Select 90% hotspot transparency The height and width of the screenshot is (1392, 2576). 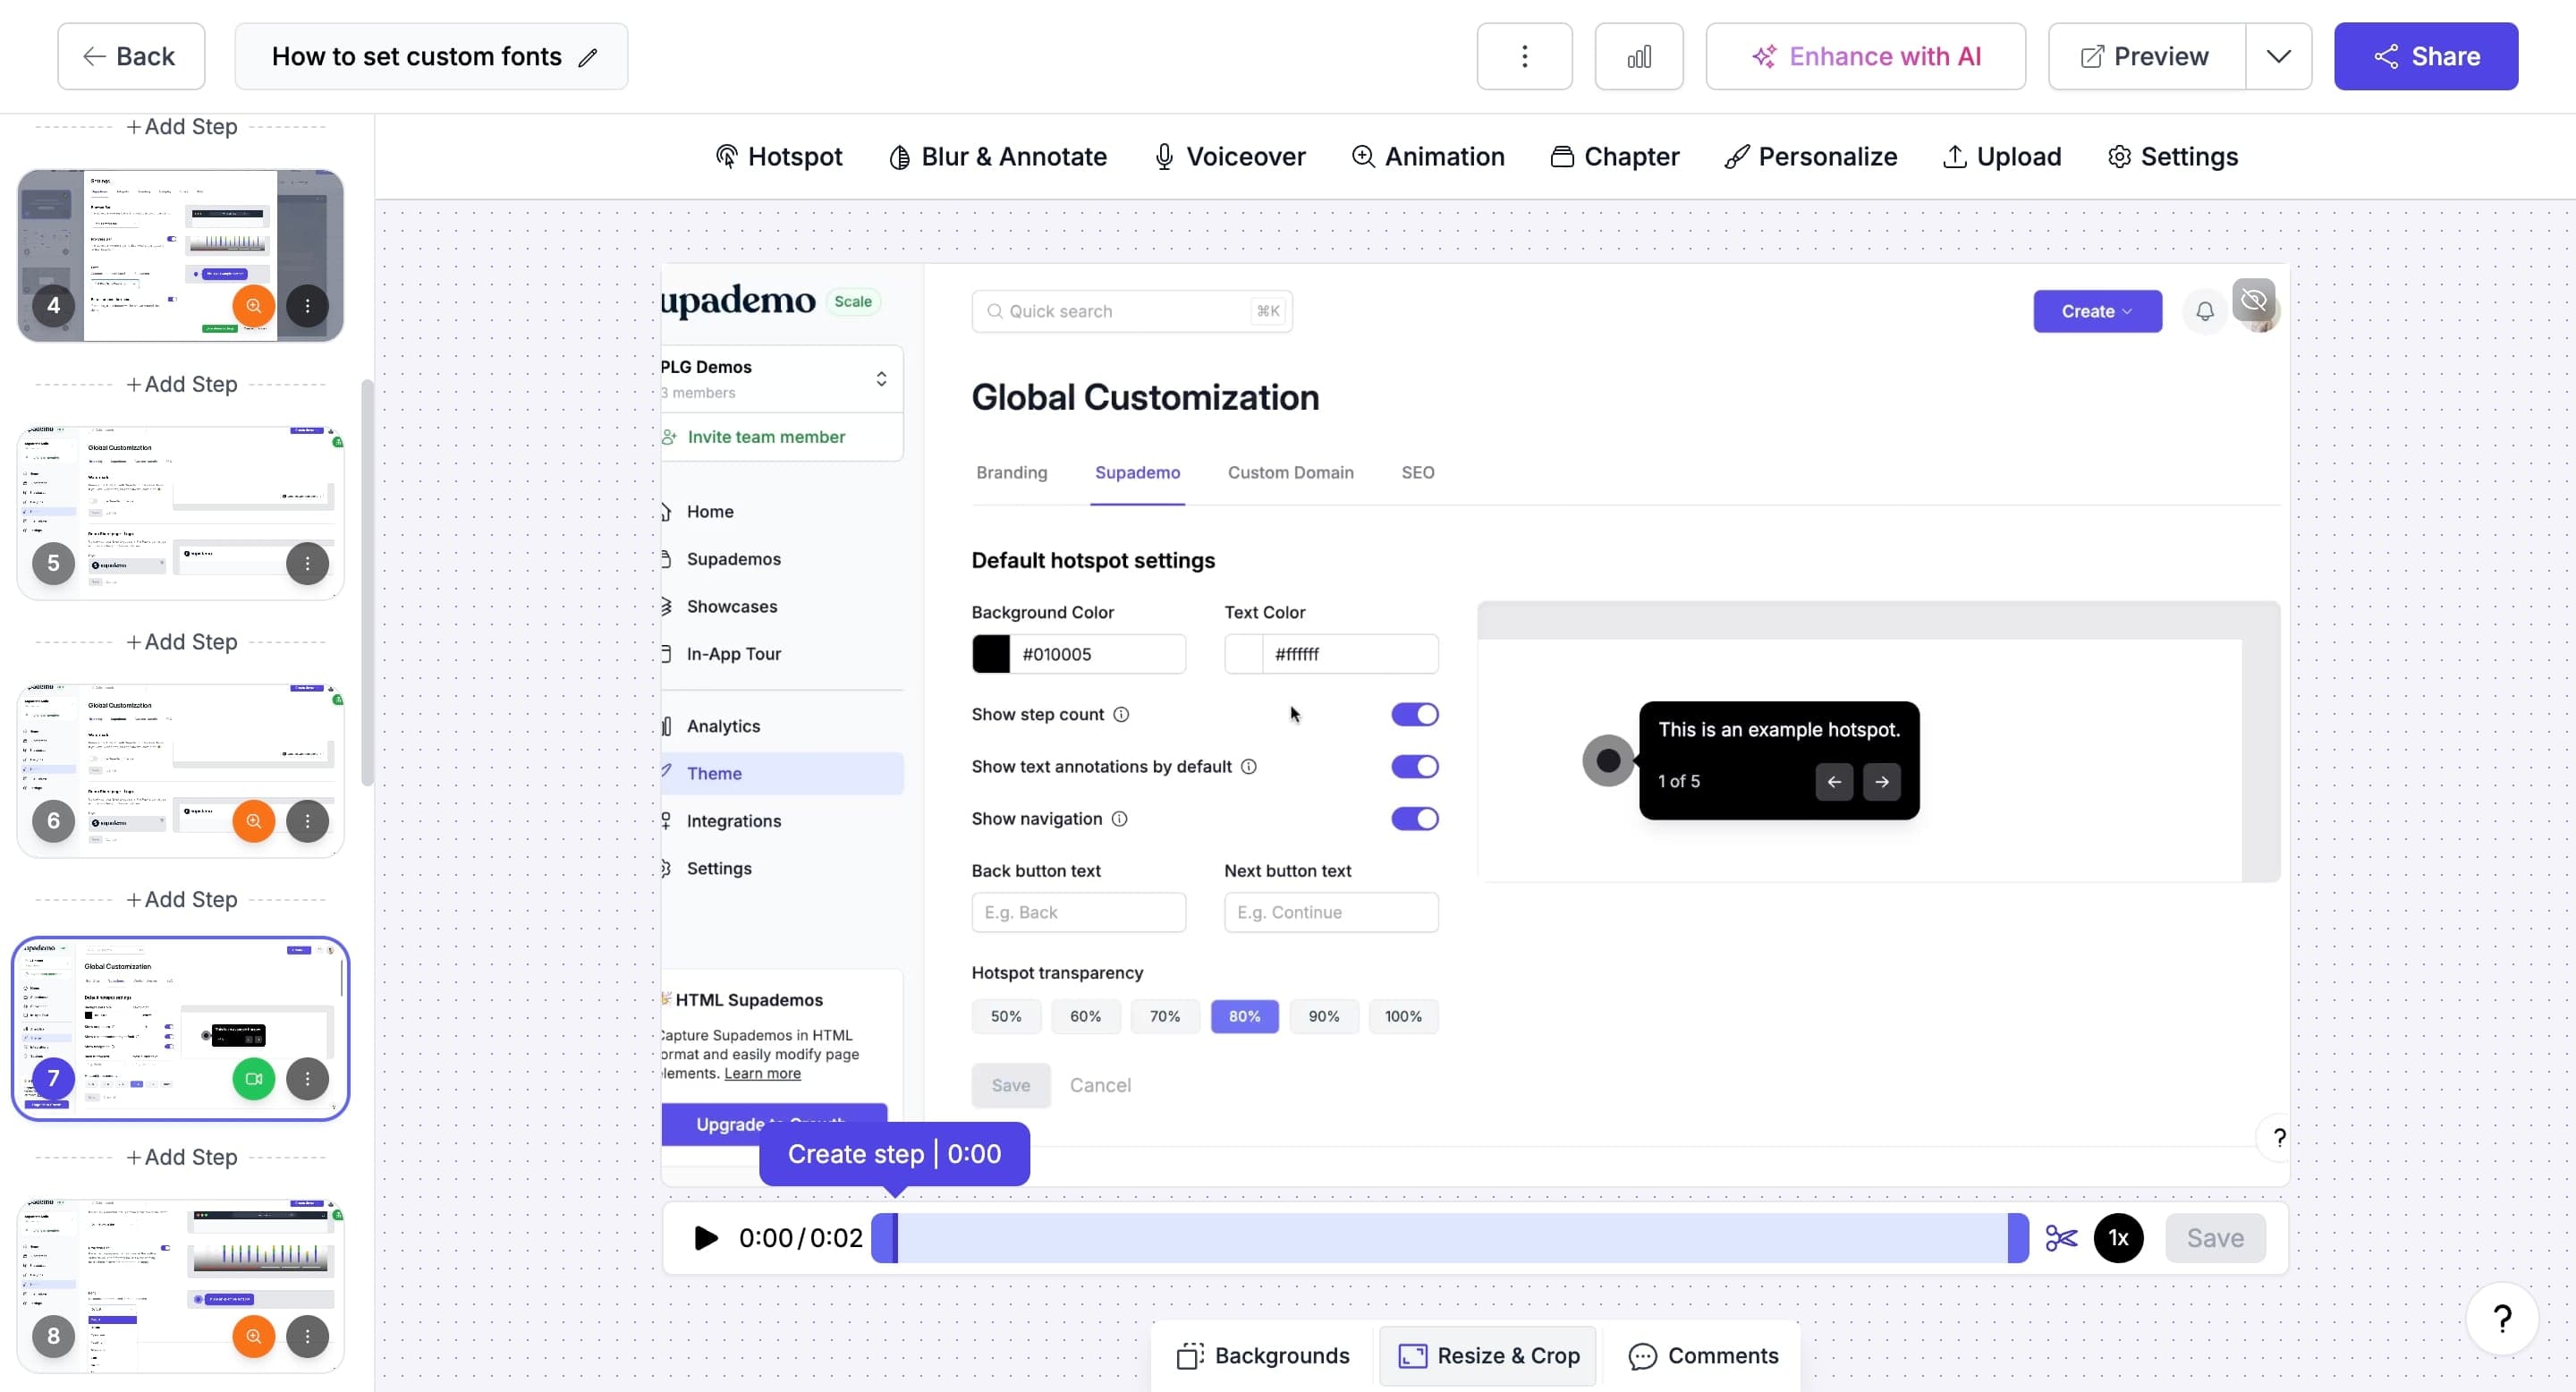[1324, 1017]
